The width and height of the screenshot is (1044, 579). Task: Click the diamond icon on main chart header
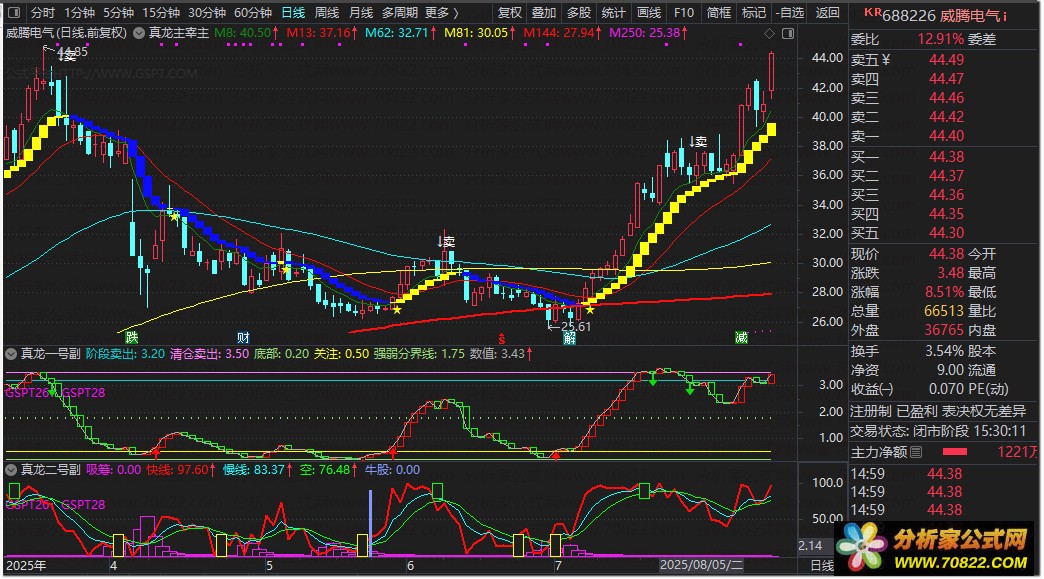(x=769, y=33)
